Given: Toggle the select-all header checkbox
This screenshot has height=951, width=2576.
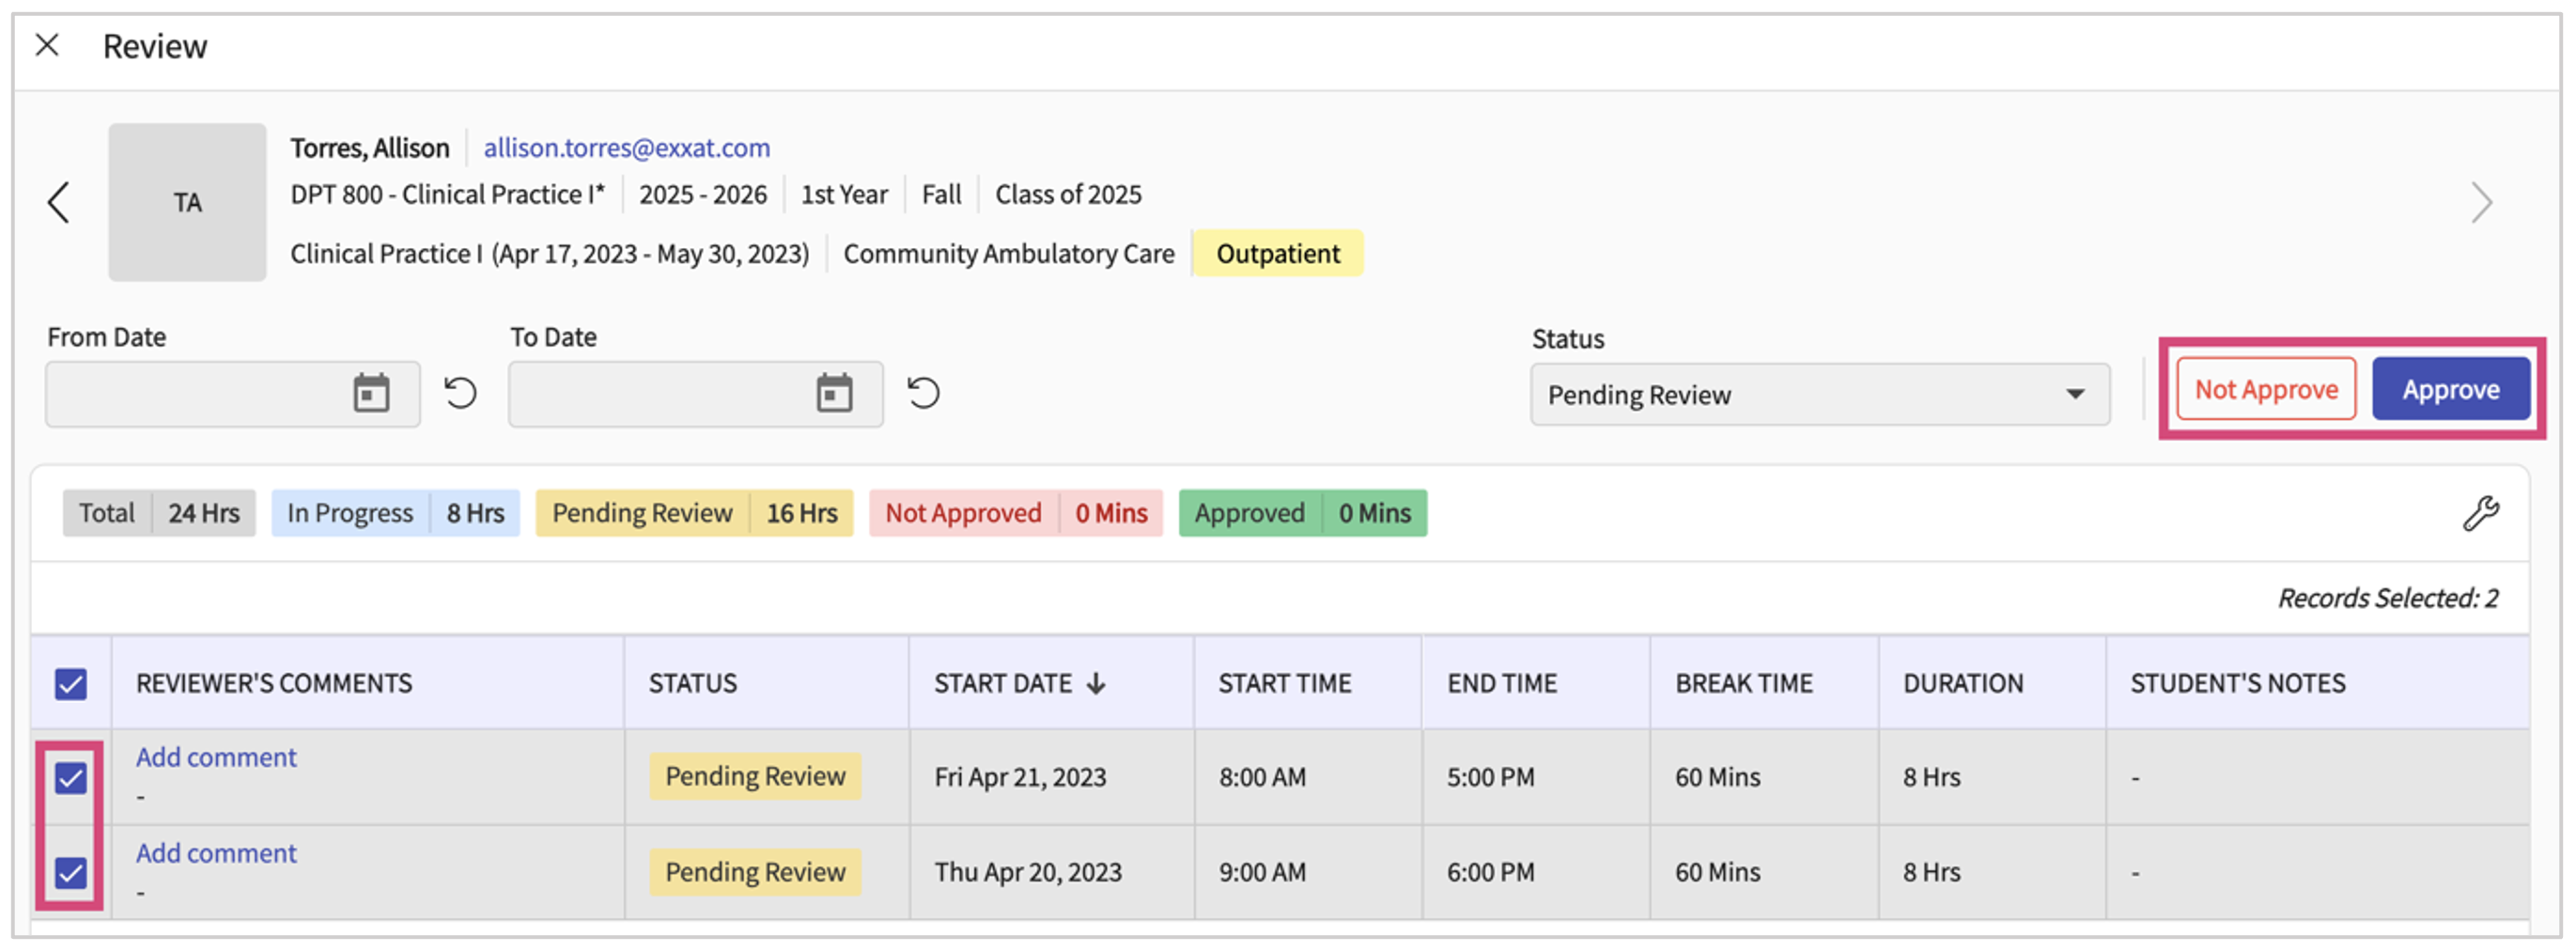Looking at the screenshot, I should click(x=71, y=685).
